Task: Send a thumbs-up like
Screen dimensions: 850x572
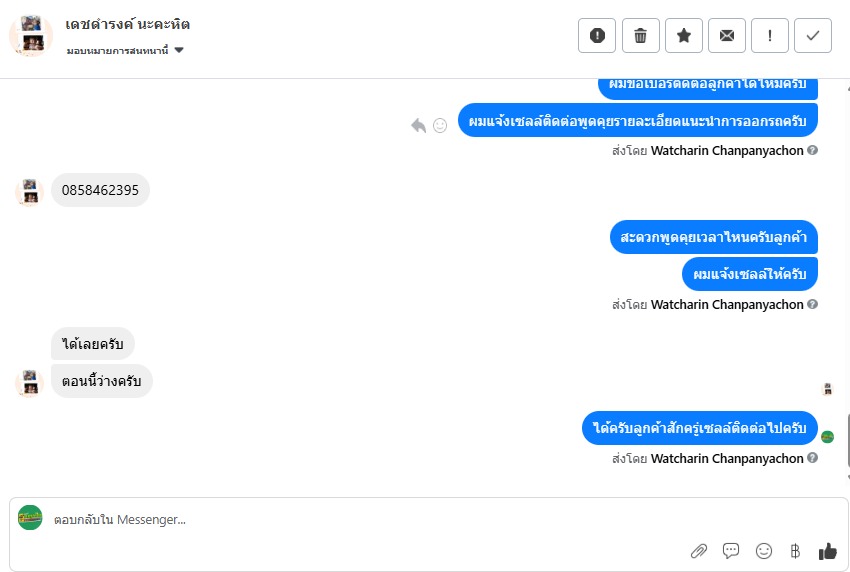Action: point(828,551)
